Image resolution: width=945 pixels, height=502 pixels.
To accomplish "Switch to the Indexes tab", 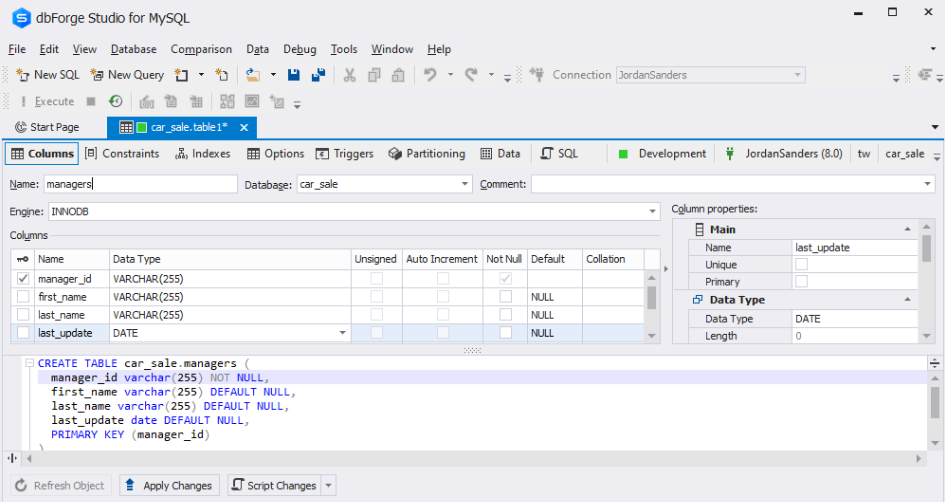I will click(x=203, y=154).
